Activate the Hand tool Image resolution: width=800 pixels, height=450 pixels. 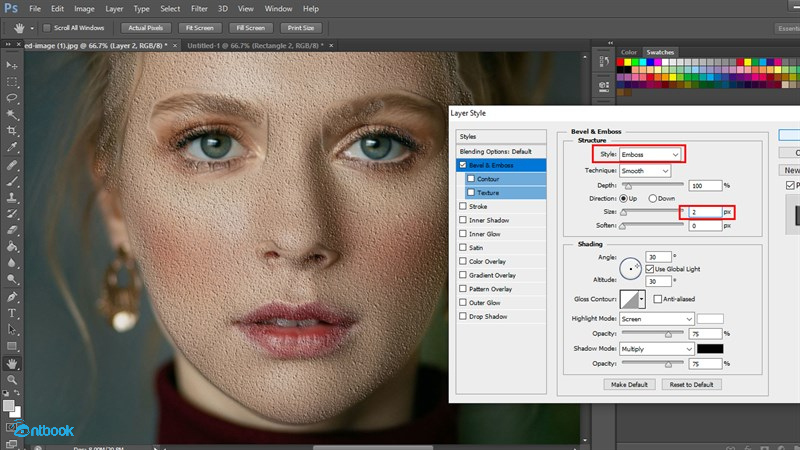(x=12, y=363)
